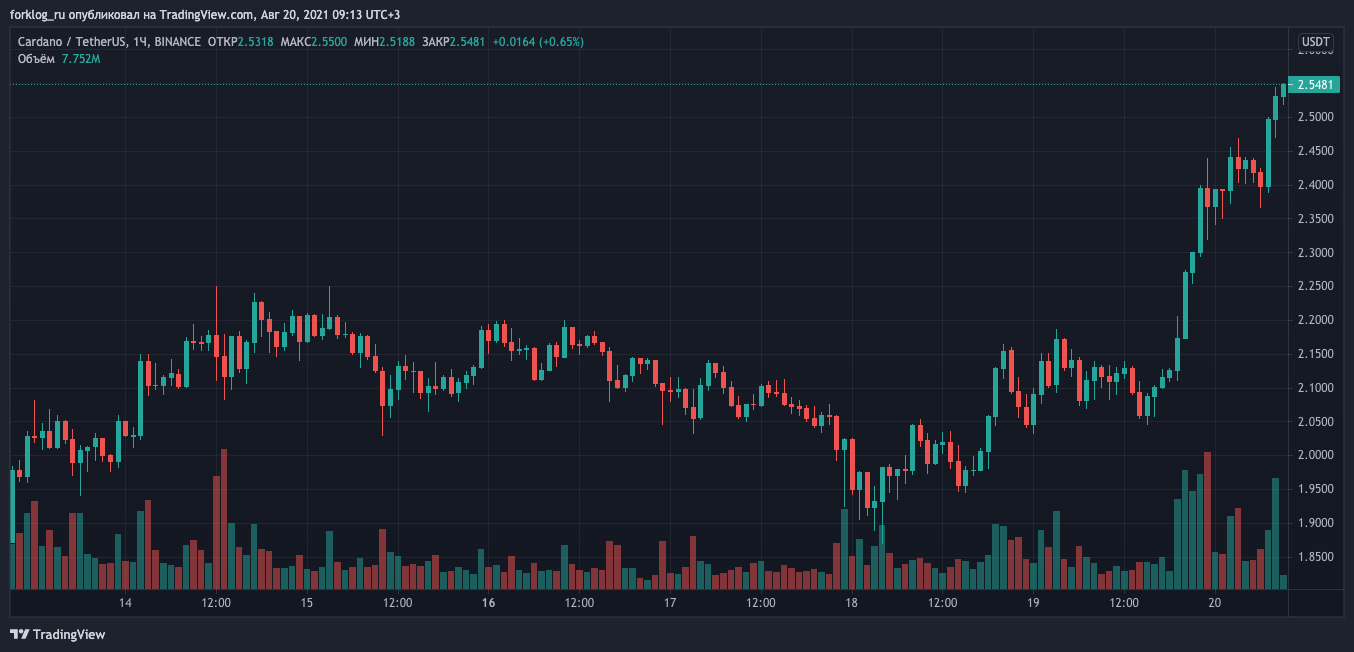Viewport: 1354px width, 652px height.
Task: Click the 7.752M volume value
Action: click(79, 60)
